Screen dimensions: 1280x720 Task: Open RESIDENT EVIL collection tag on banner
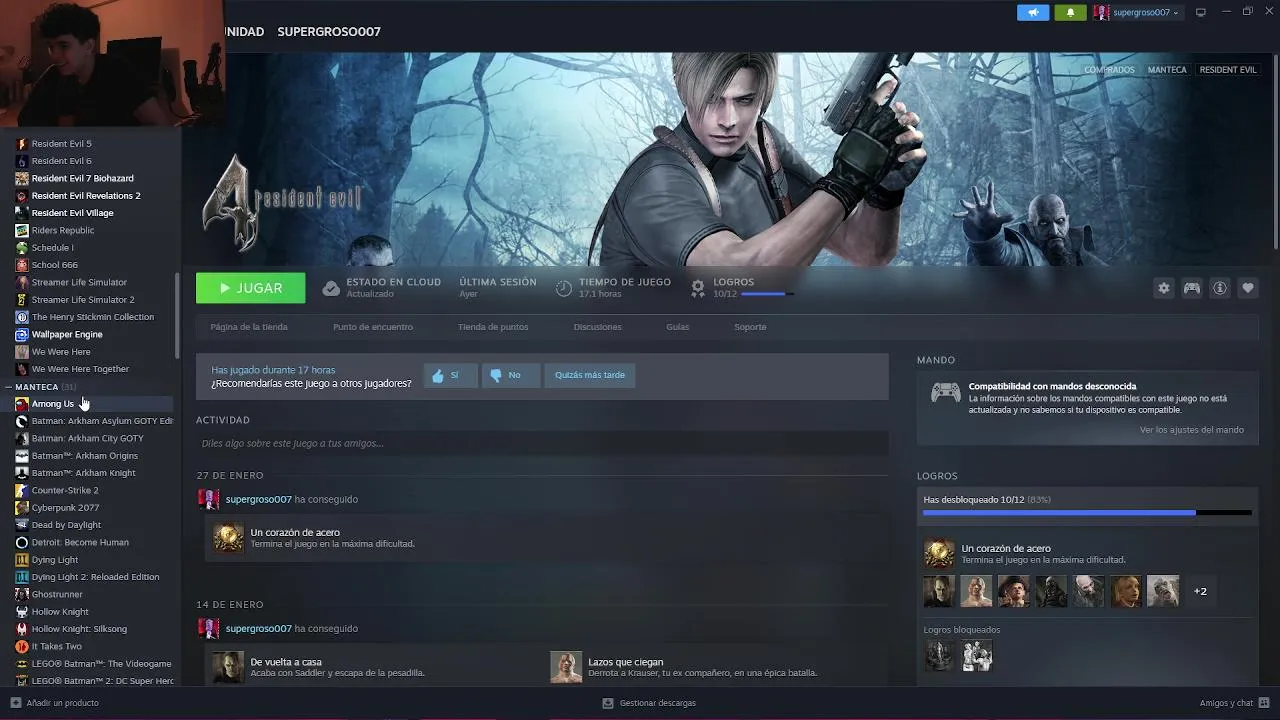pyautogui.click(x=1228, y=70)
